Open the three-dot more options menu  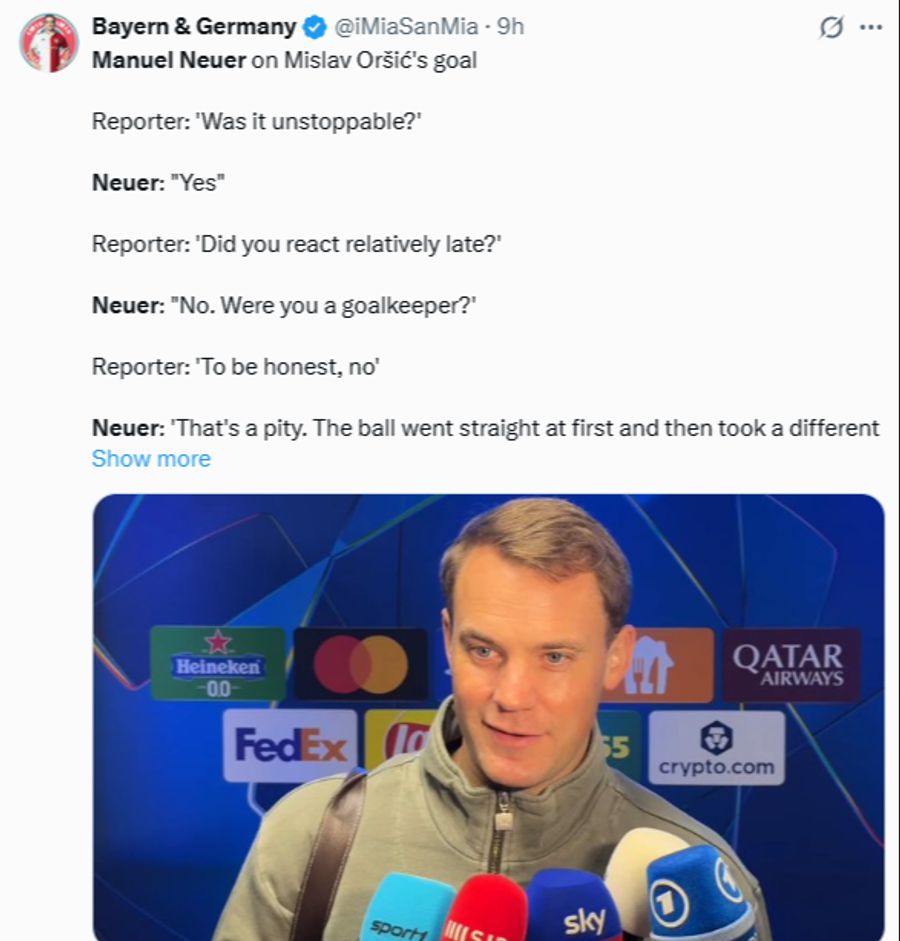871,27
